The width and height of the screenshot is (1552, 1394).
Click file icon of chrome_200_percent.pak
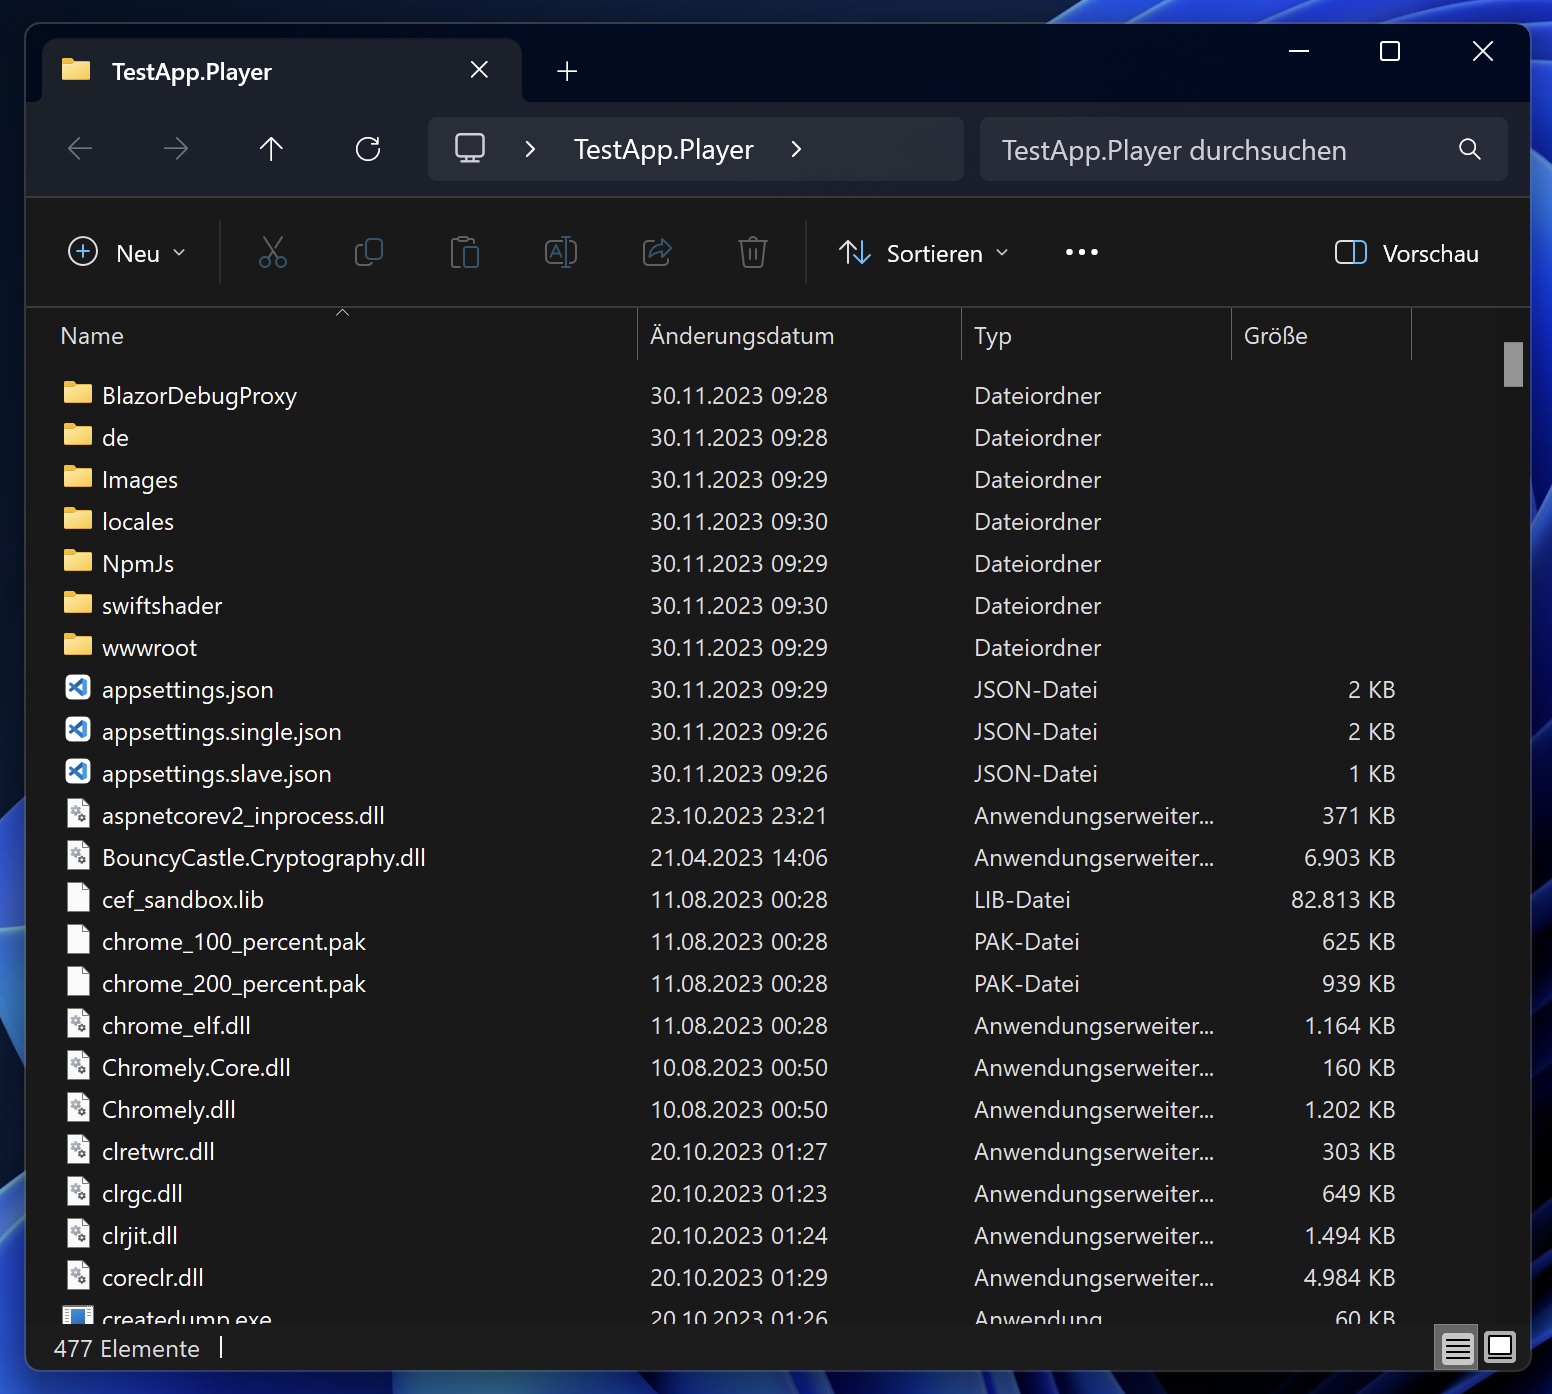point(78,982)
